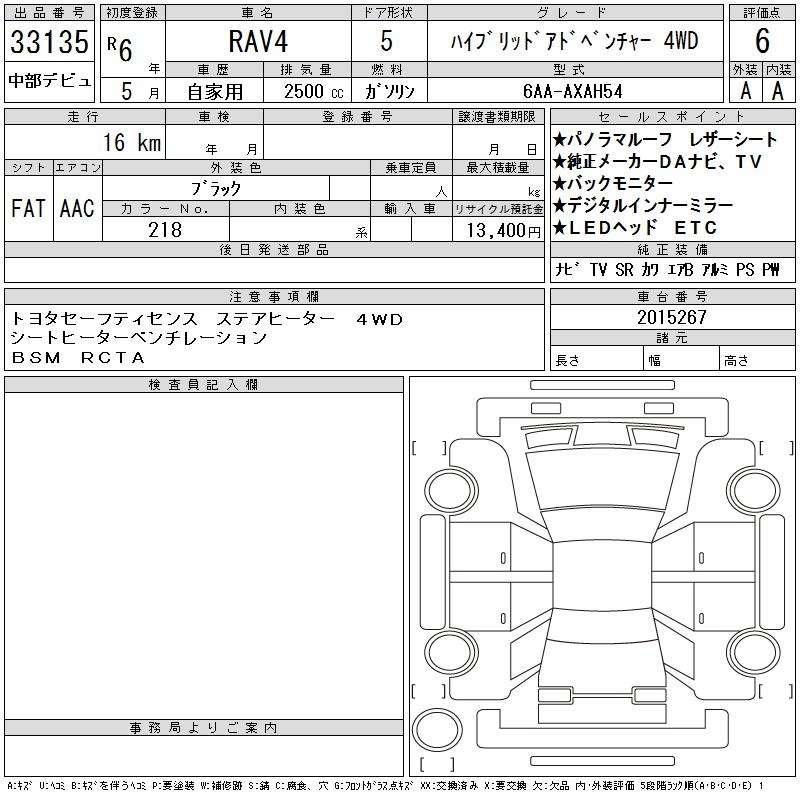Click the 車検 inspection date field
The image size is (800, 800).
[214, 142]
